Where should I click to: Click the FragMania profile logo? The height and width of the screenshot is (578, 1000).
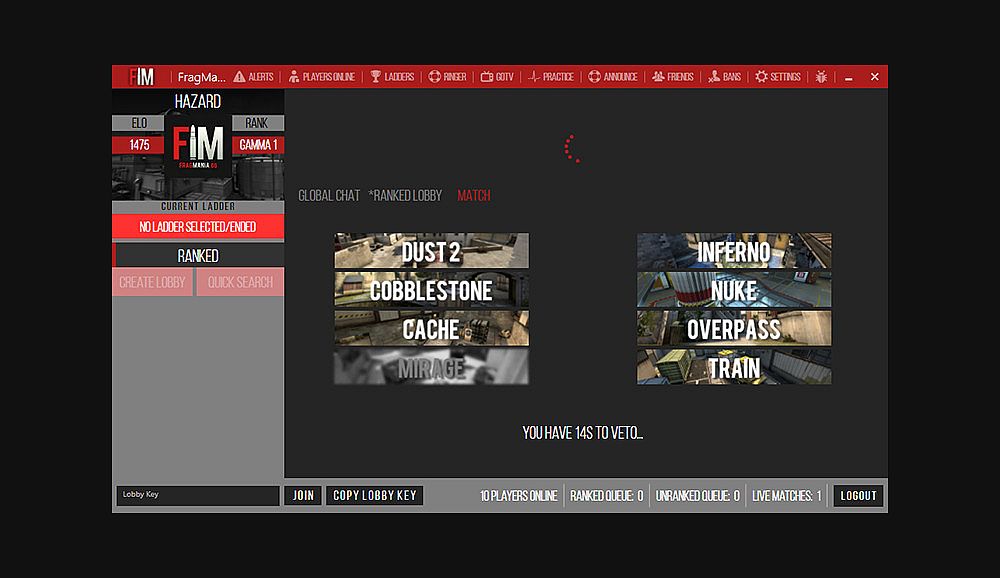click(198, 147)
